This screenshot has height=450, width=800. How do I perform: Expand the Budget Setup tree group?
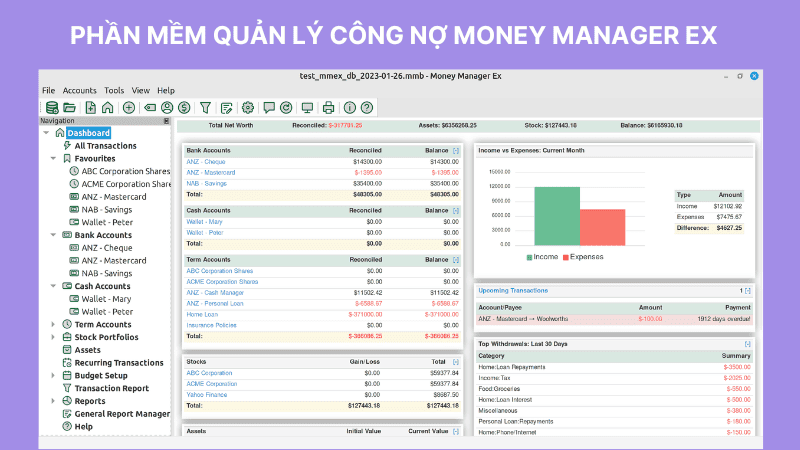tap(53, 376)
